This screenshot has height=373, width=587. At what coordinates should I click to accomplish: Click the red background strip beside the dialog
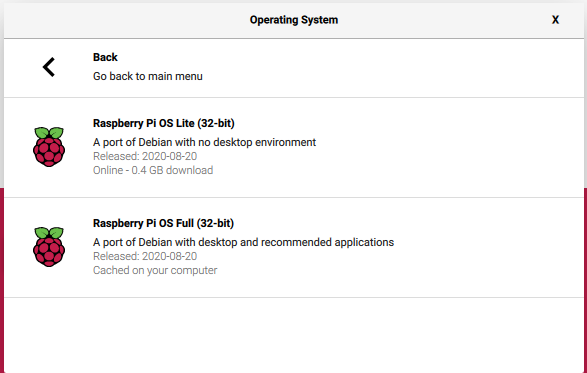(2, 280)
